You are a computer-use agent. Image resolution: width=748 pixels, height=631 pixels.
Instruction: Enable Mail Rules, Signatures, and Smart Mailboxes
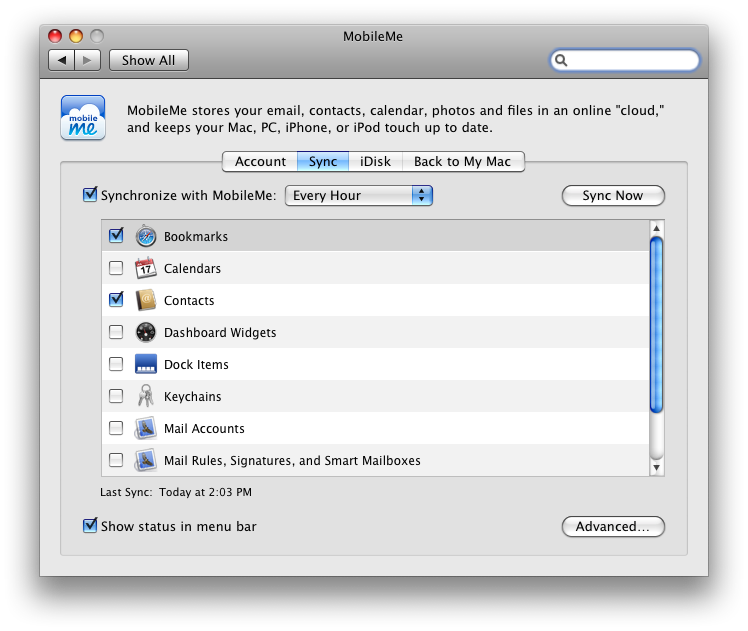pyautogui.click(x=116, y=460)
